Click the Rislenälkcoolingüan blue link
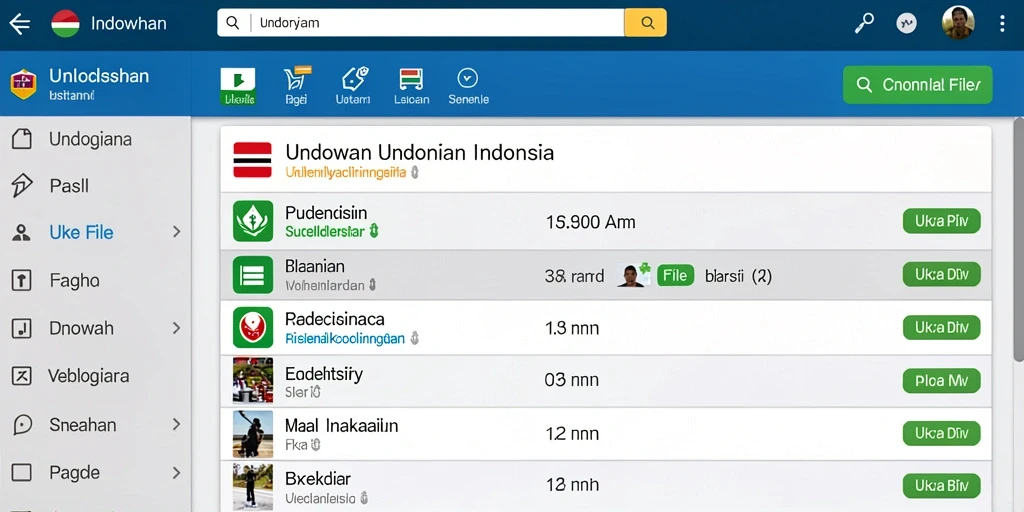Image resolution: width=1024 pixels, height=512 pixels. tap(345, 339)
